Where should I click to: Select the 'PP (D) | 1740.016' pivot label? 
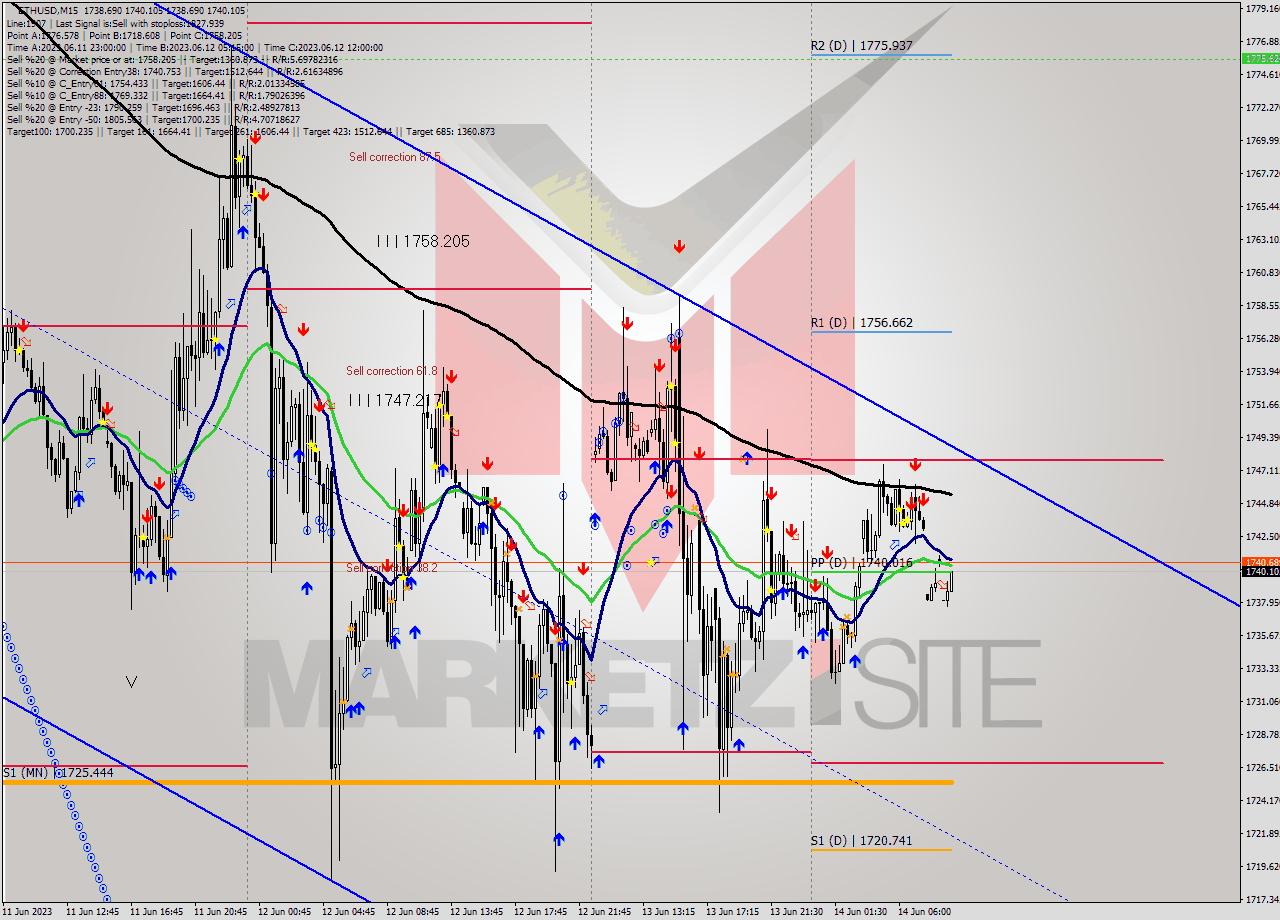point(861,563)
